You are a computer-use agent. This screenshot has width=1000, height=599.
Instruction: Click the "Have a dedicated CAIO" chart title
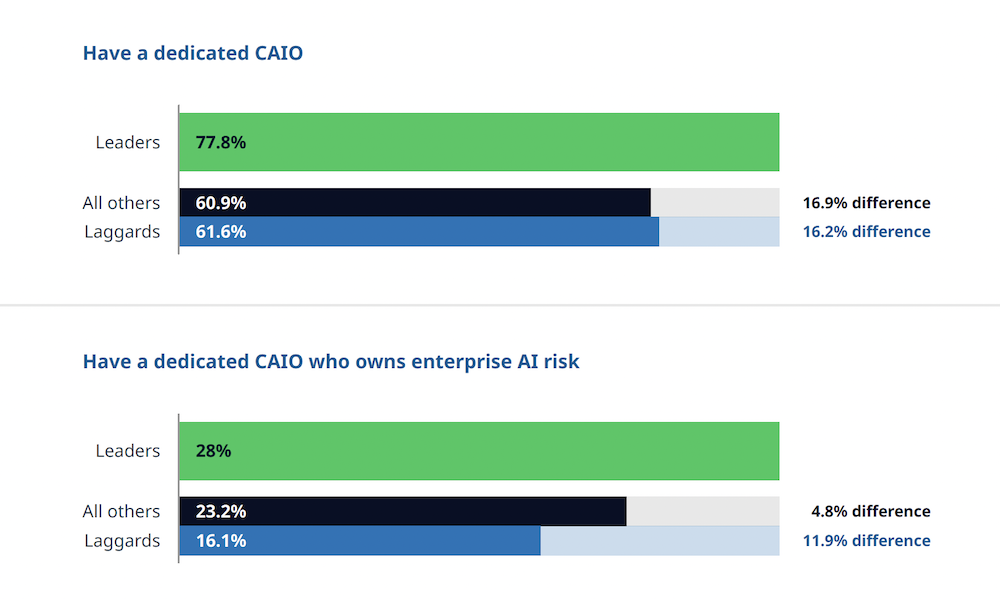click(192, 53)
